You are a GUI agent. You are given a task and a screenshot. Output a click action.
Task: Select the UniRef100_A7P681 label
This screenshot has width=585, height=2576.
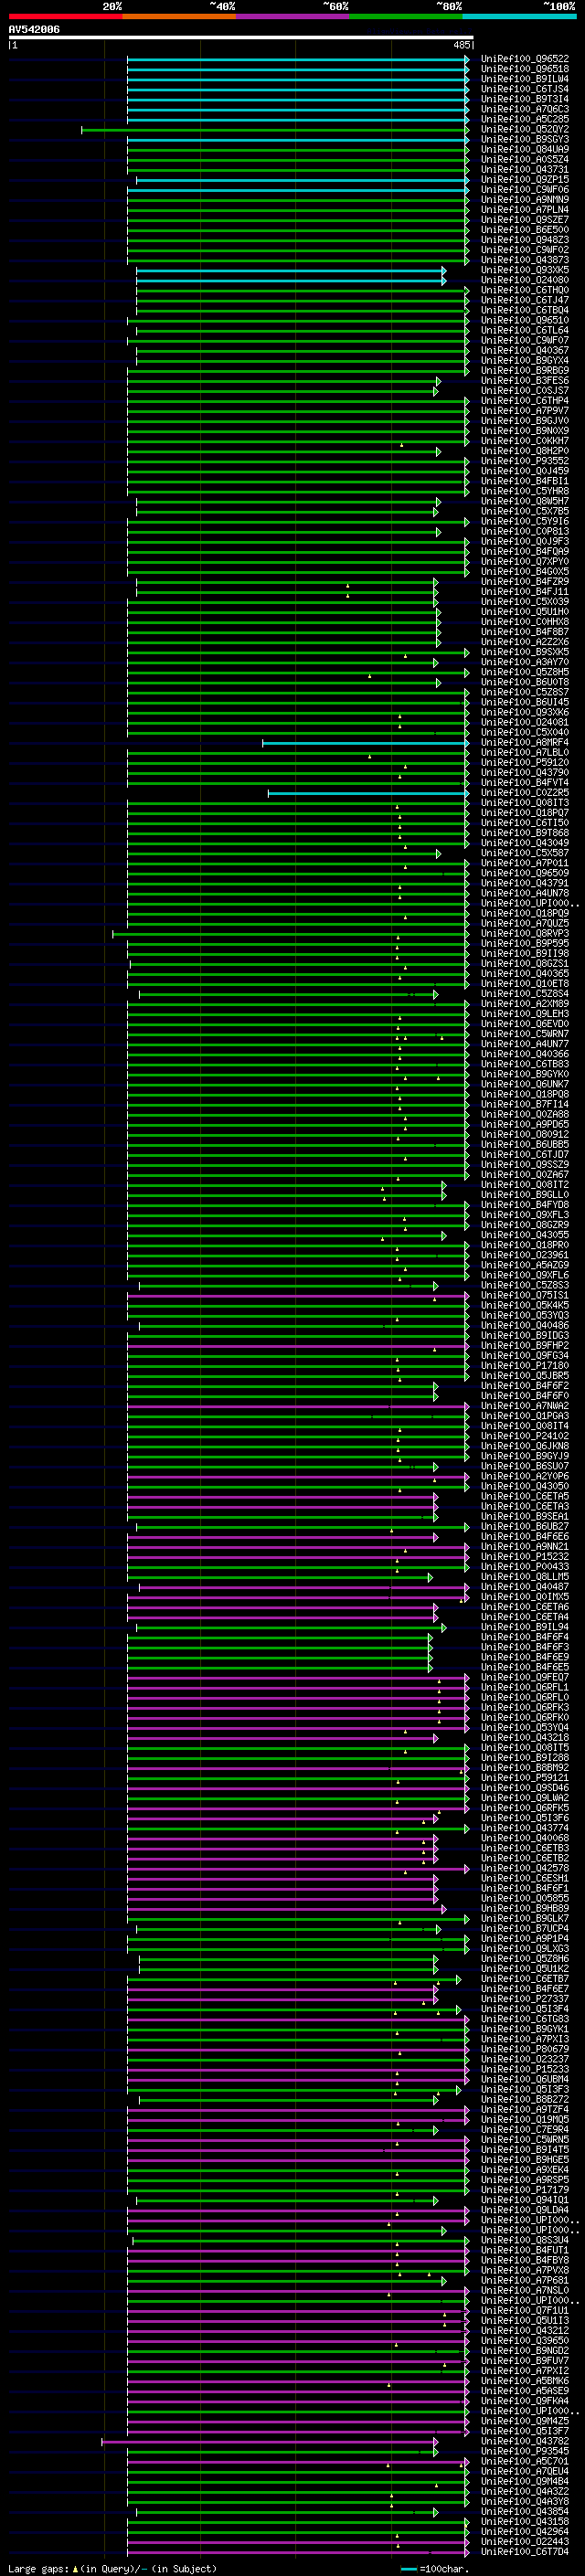click(524, 2280)
